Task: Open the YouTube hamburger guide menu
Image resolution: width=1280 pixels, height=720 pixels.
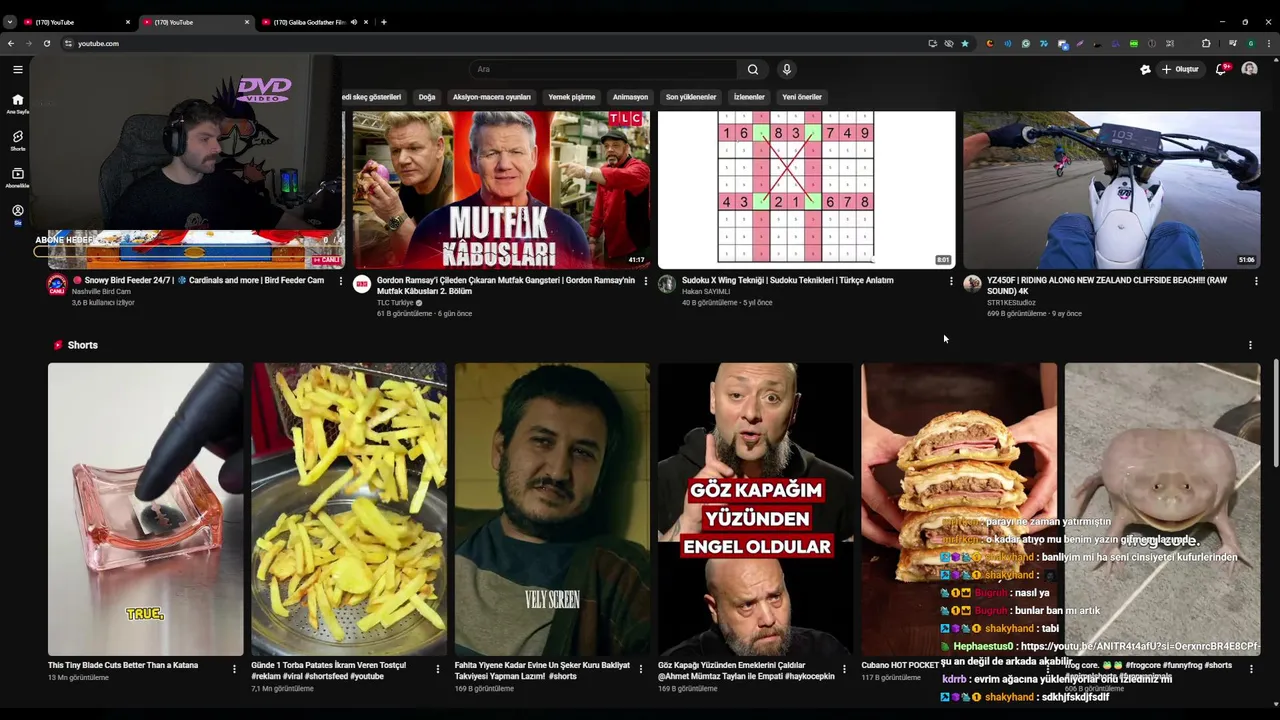Action: tap(17, 69)
